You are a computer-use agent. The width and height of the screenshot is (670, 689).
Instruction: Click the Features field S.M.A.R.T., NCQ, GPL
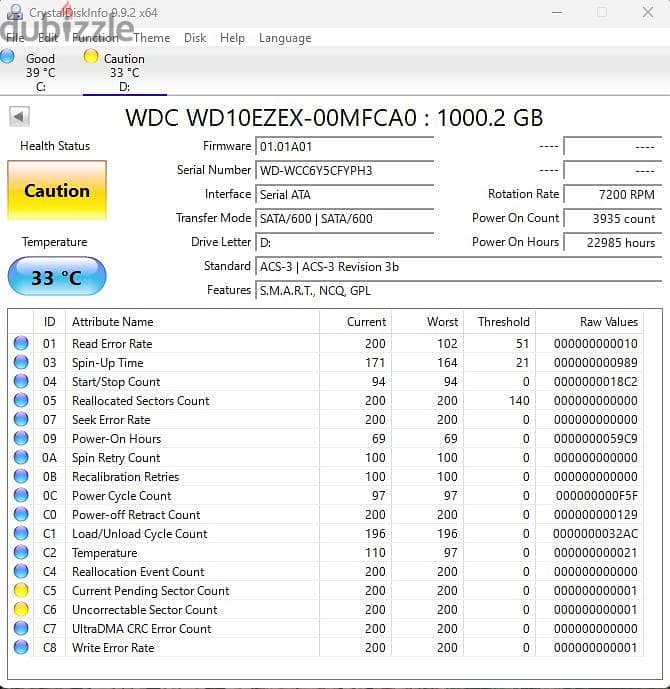click(x=459, y=290)
